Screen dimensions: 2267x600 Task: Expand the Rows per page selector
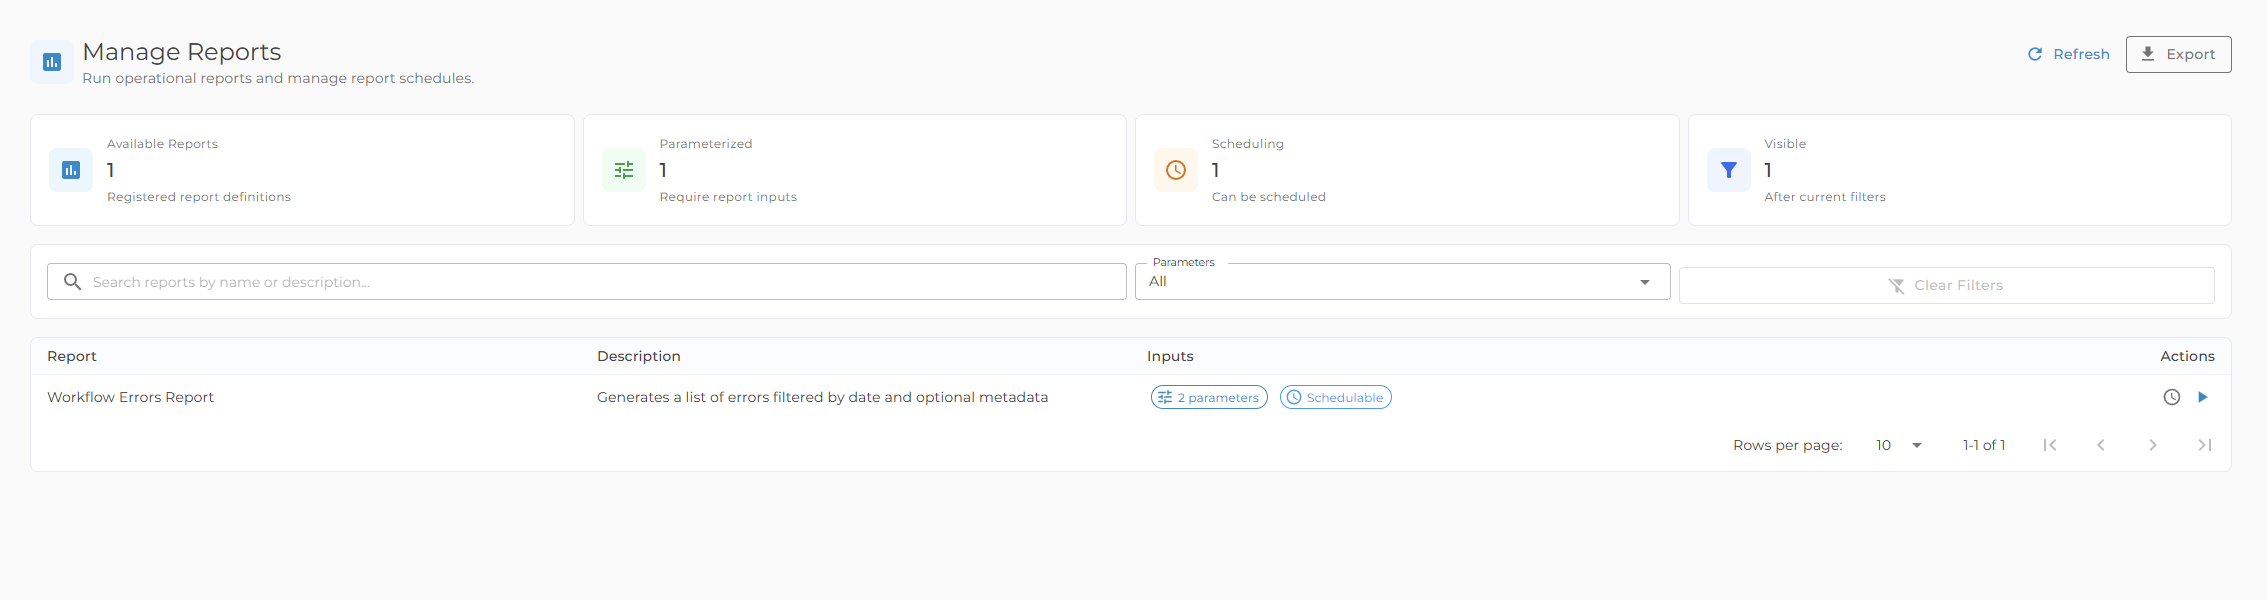click(1899, 445)
